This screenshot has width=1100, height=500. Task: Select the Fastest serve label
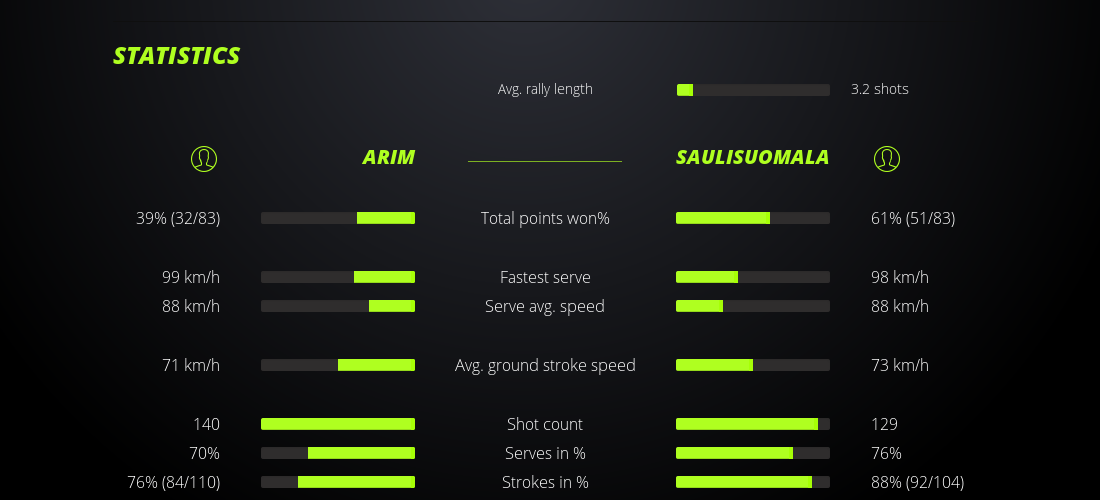tap(545, 277)
